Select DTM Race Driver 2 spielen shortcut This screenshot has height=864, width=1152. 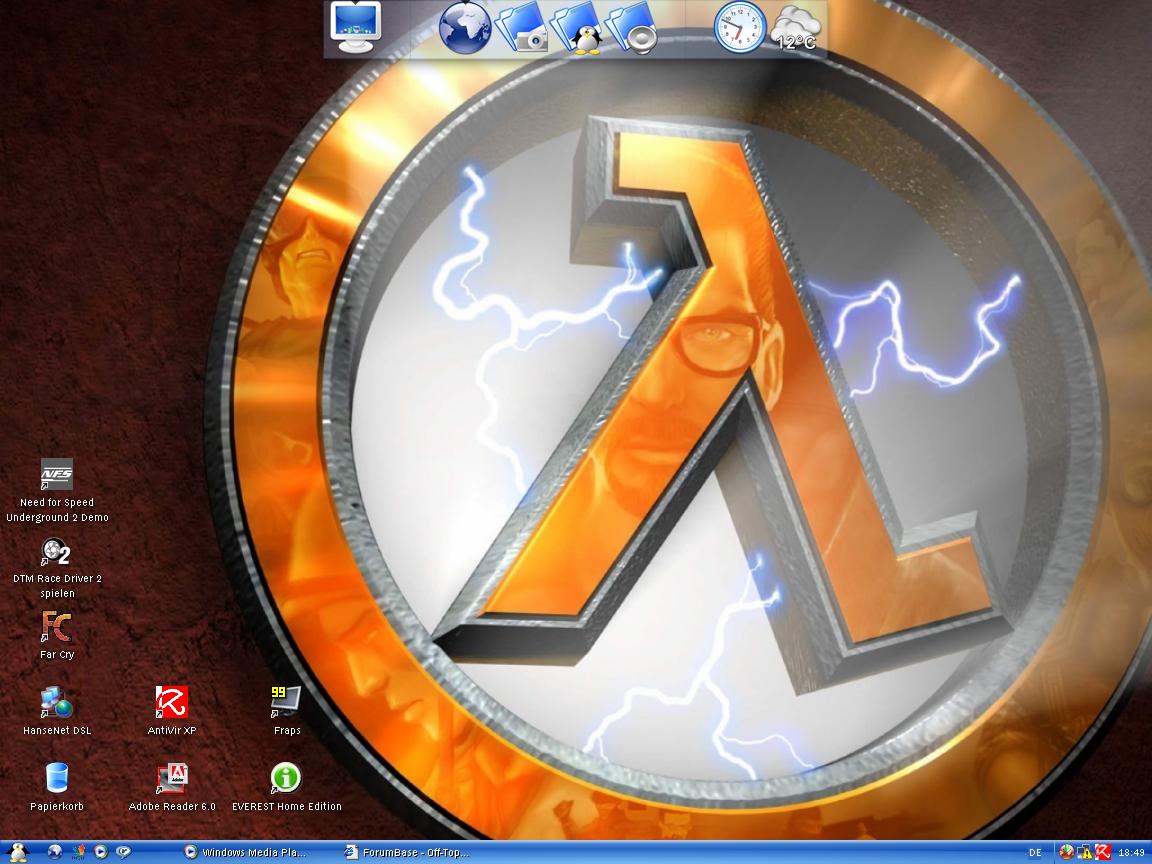pyautogui.click(x=57, y=568)
